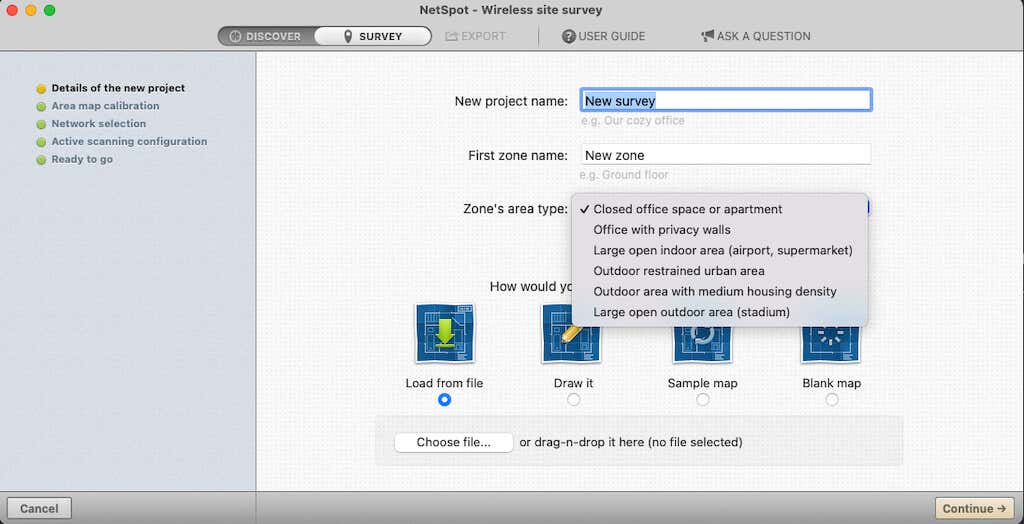Switch to Discover mode
This screenshot has height=524, width=1024.
[x=266, y=37]
